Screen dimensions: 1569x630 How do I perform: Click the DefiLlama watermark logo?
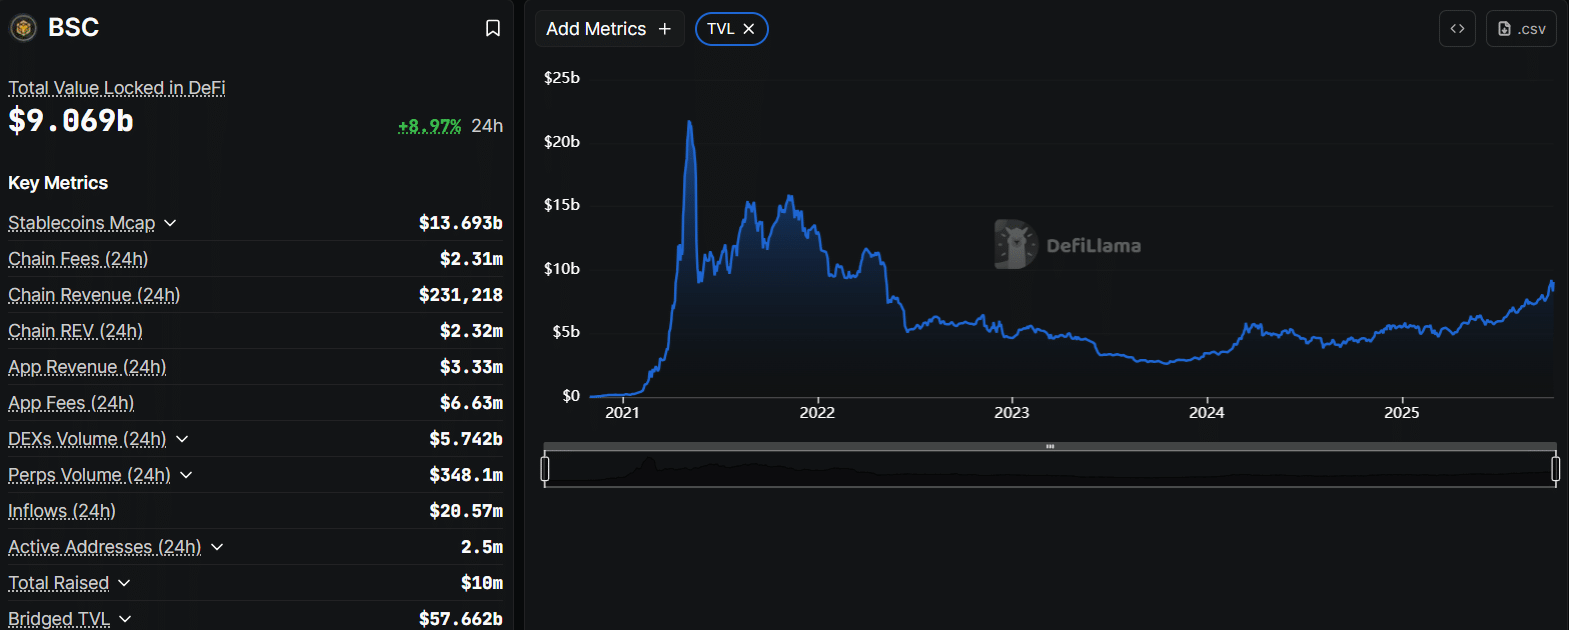pos(1015,244)
